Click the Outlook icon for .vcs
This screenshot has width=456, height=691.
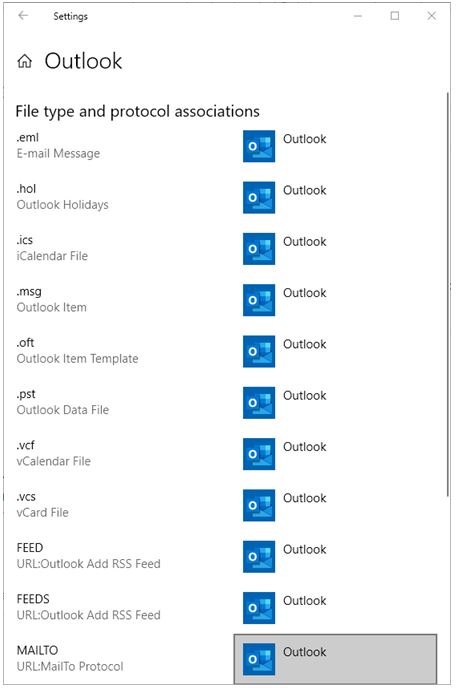pyautogui.click(x=259, y=505)
